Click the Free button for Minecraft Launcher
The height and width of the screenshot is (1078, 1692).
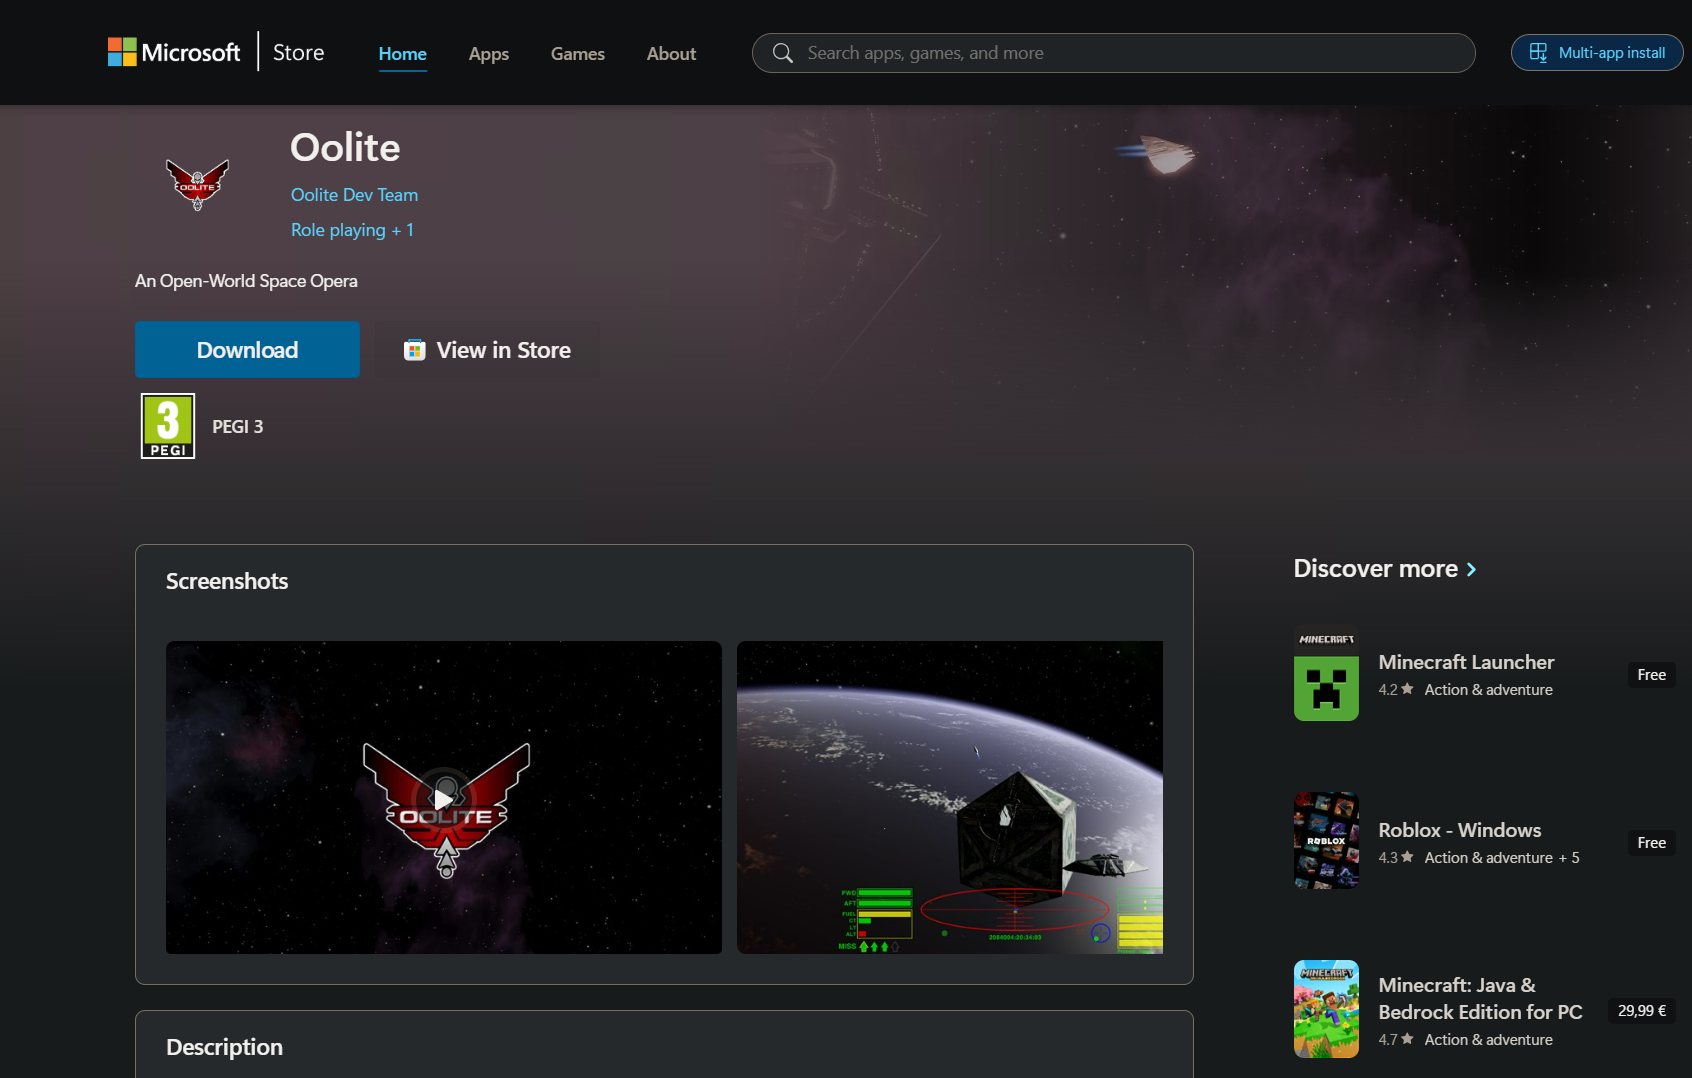pyautogui.click(x=1652, y=675)
